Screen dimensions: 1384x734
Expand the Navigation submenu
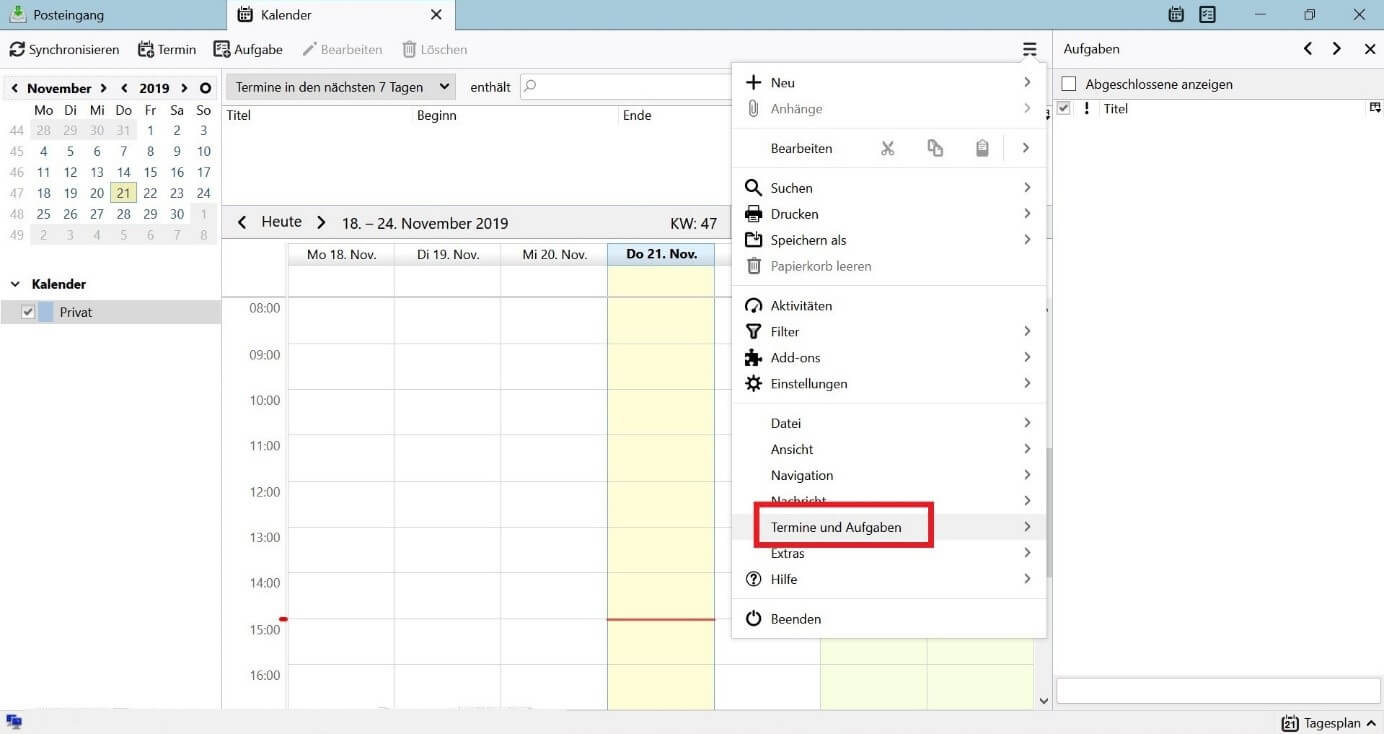[889, 476]
